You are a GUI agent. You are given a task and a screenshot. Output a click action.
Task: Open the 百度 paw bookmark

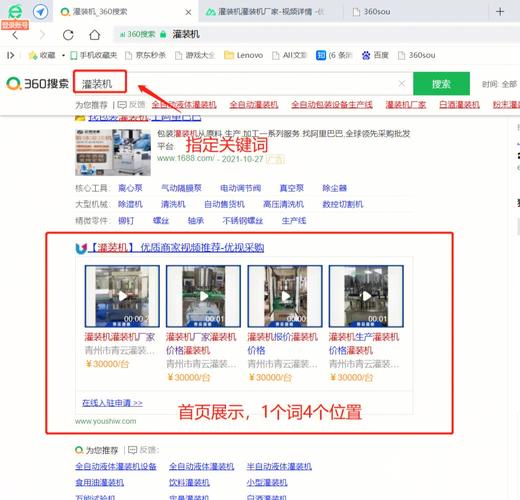[375, 55]
